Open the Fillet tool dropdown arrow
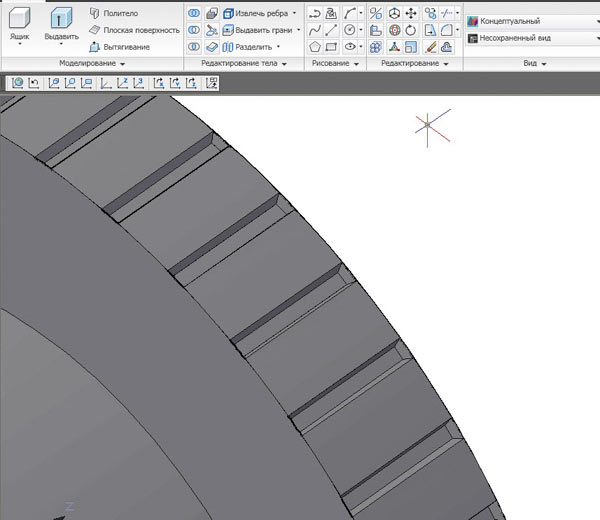The image size is (600, 520). click(457, 30)
